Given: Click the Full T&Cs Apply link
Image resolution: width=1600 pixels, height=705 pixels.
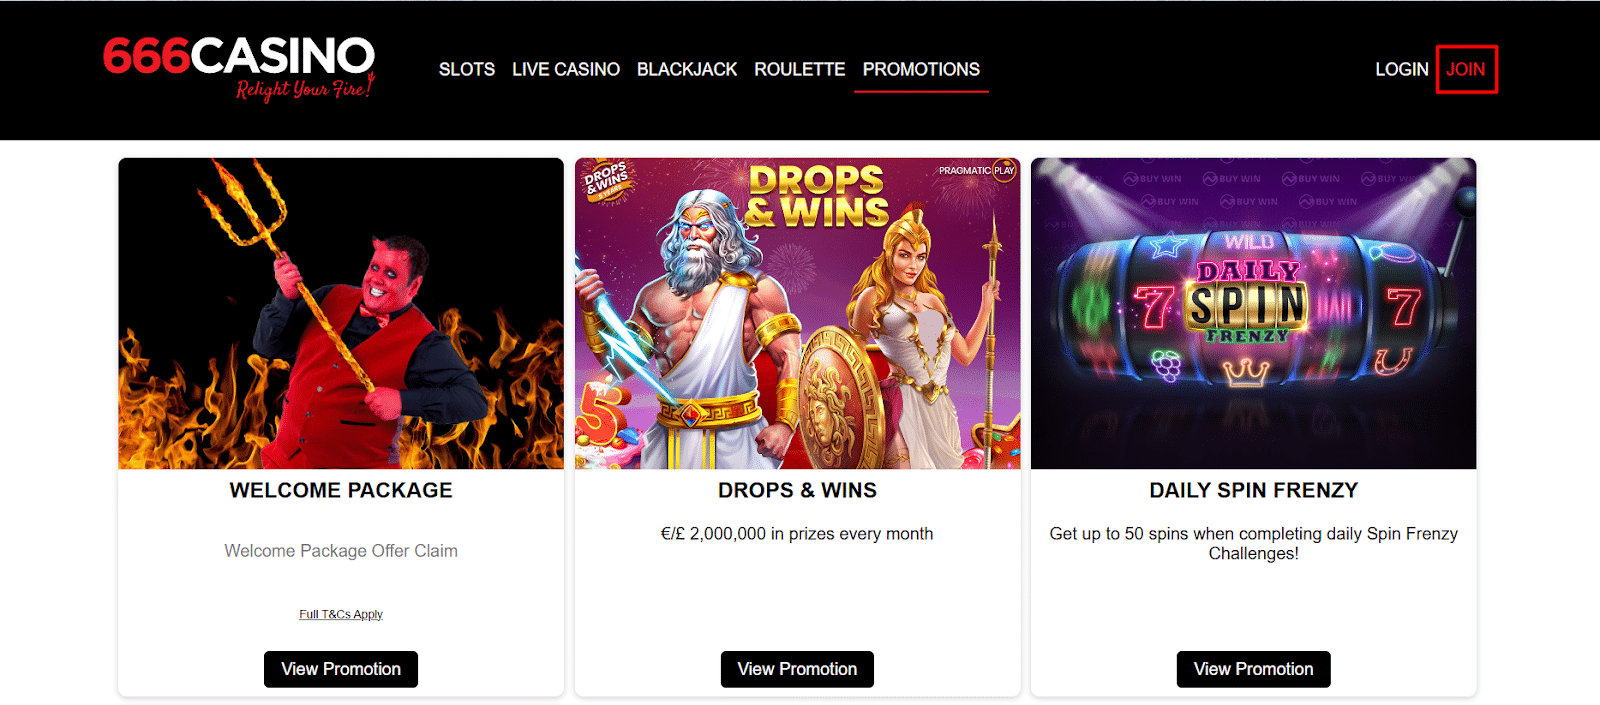Looking at the screenshot, I should [x=341, y=614].
